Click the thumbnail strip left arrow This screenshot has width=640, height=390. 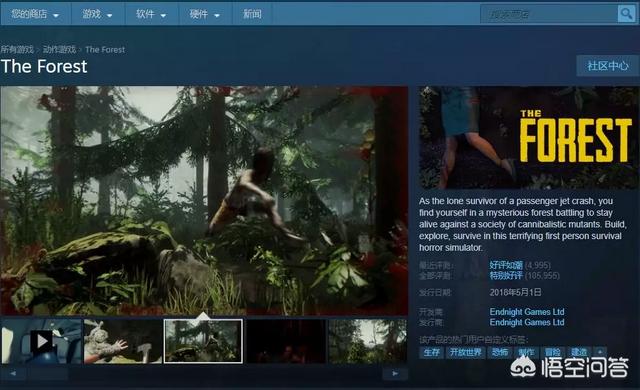[13, 373]
